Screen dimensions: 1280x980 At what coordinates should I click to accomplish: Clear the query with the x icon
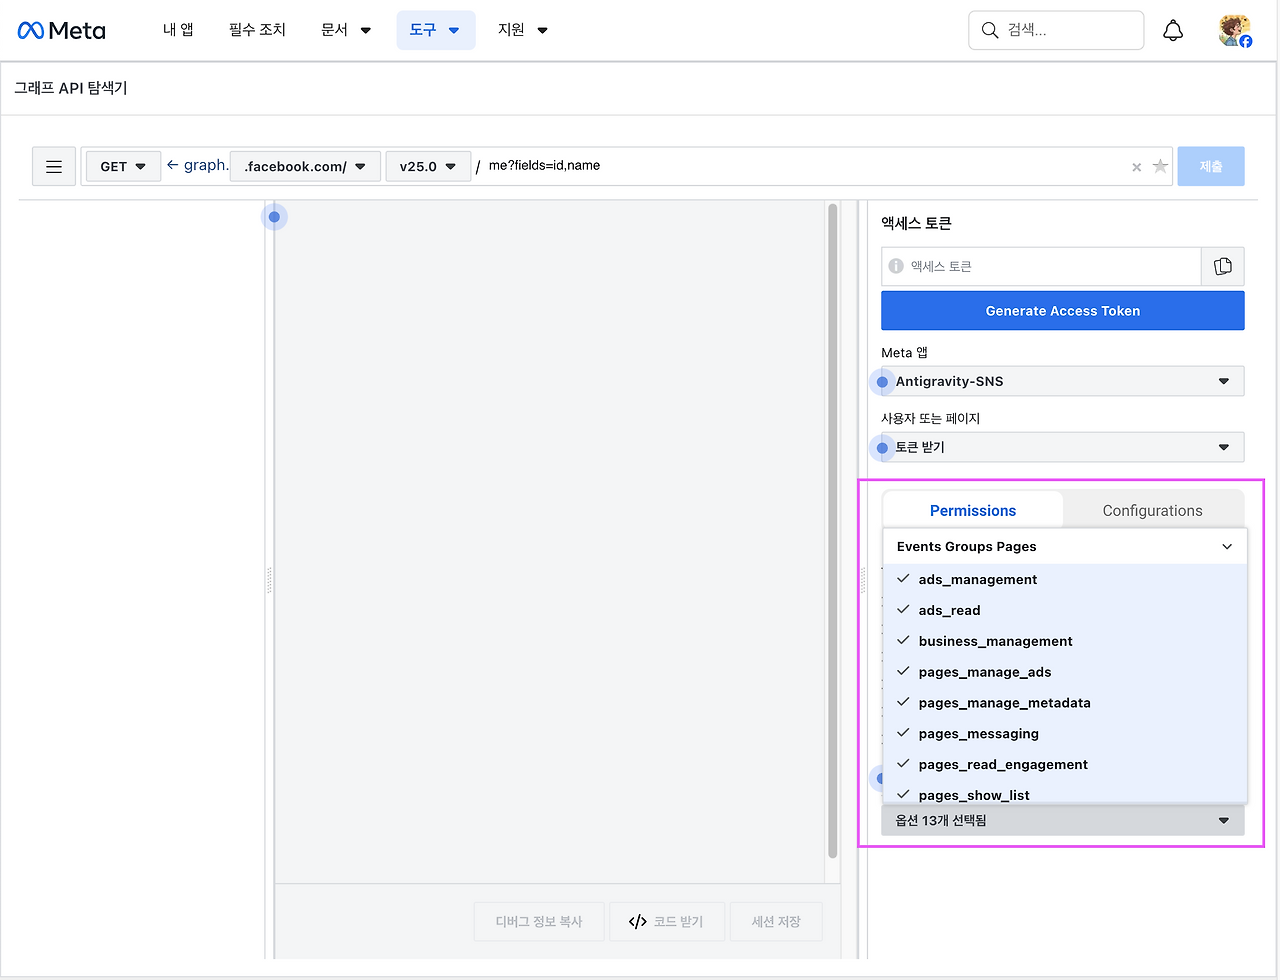pyautogui.click(x=1136, y=167)
